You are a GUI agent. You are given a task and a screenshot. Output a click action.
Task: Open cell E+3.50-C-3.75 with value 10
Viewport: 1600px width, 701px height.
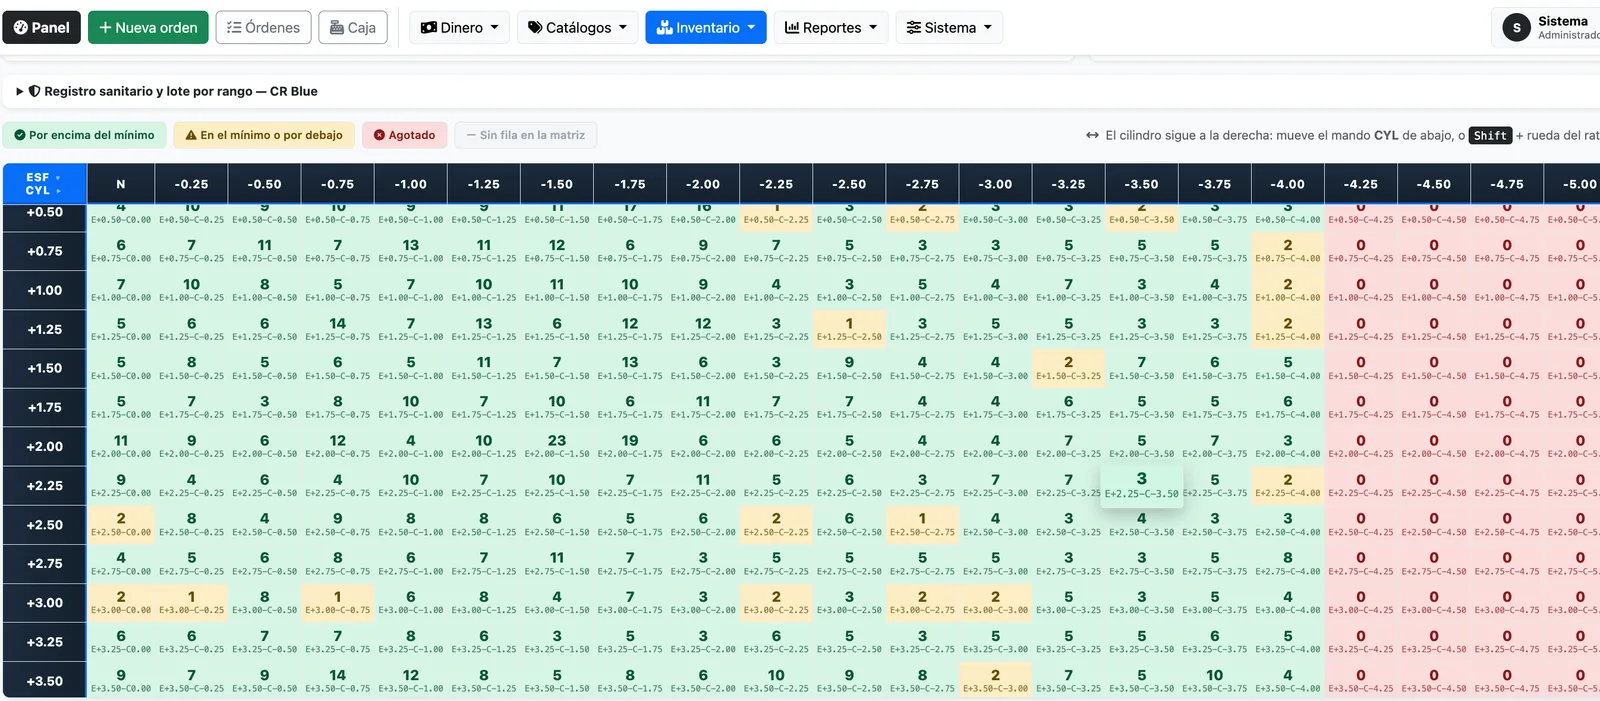coord(1215,680)
